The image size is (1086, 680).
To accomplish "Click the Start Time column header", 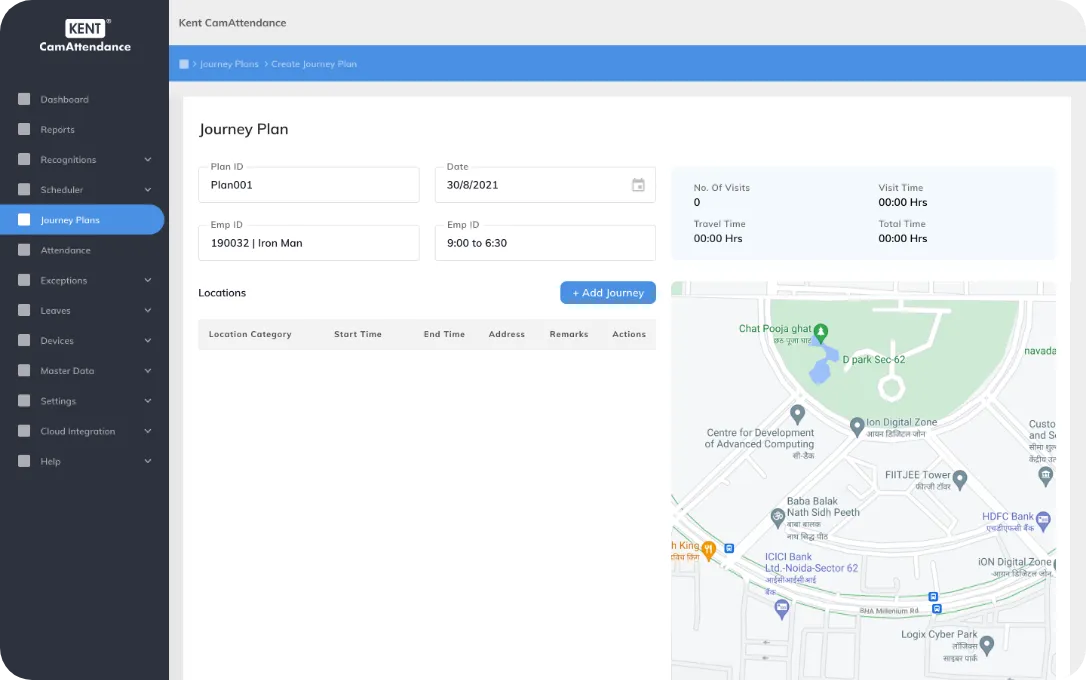I will coord(358,334).
